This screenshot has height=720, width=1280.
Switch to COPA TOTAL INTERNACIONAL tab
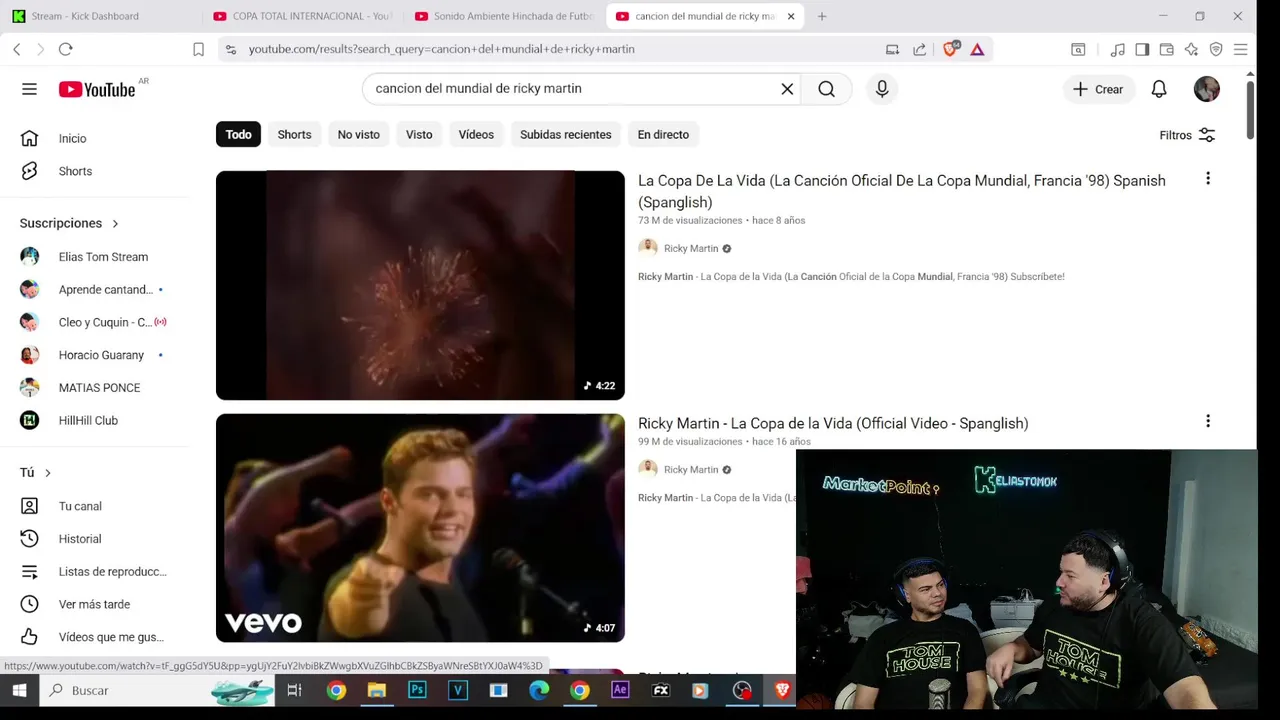pos(303,16)
